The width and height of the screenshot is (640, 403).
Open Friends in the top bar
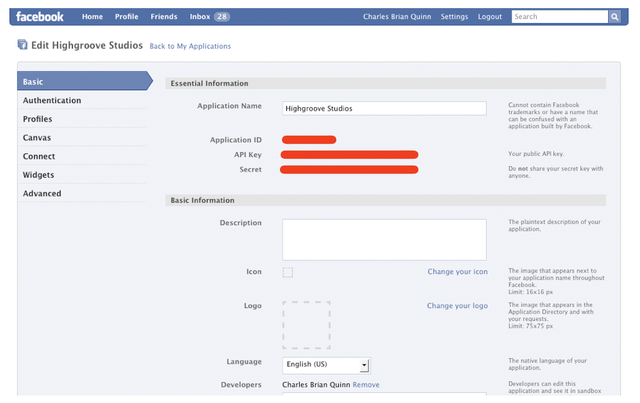(x=164, y=17)
